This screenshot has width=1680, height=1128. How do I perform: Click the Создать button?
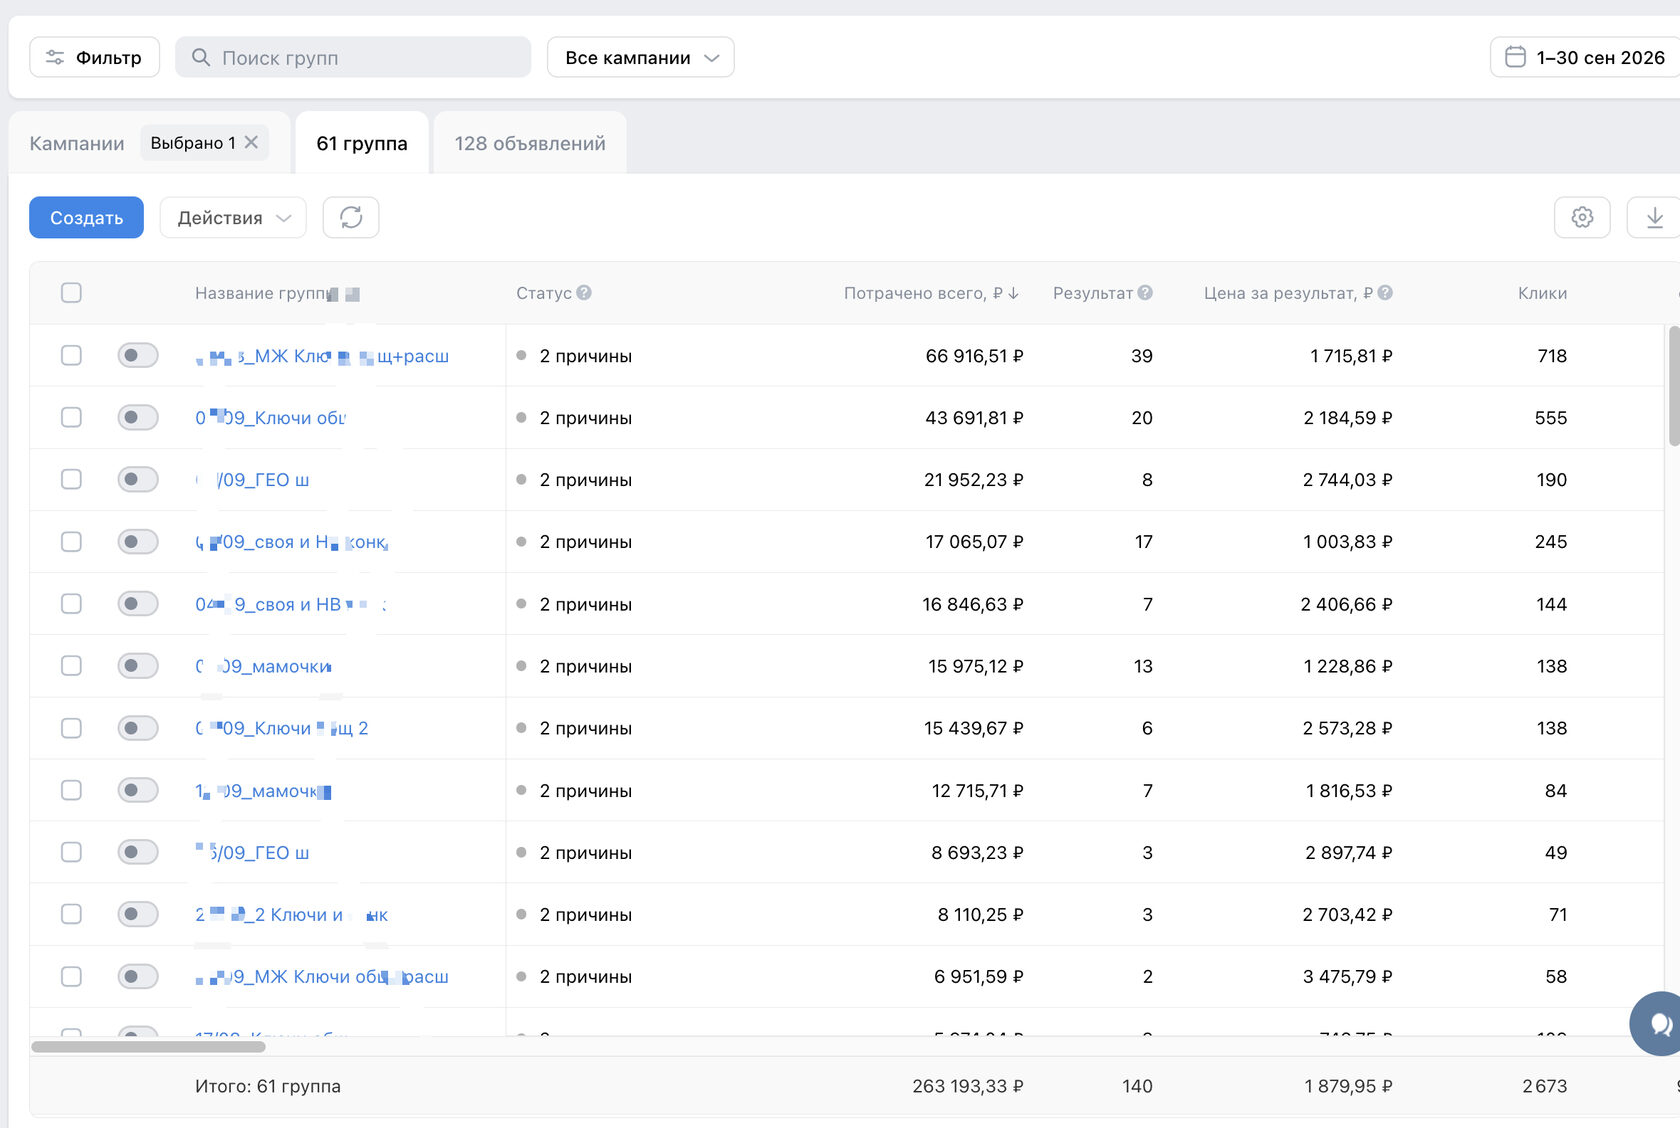pos(87,217)
